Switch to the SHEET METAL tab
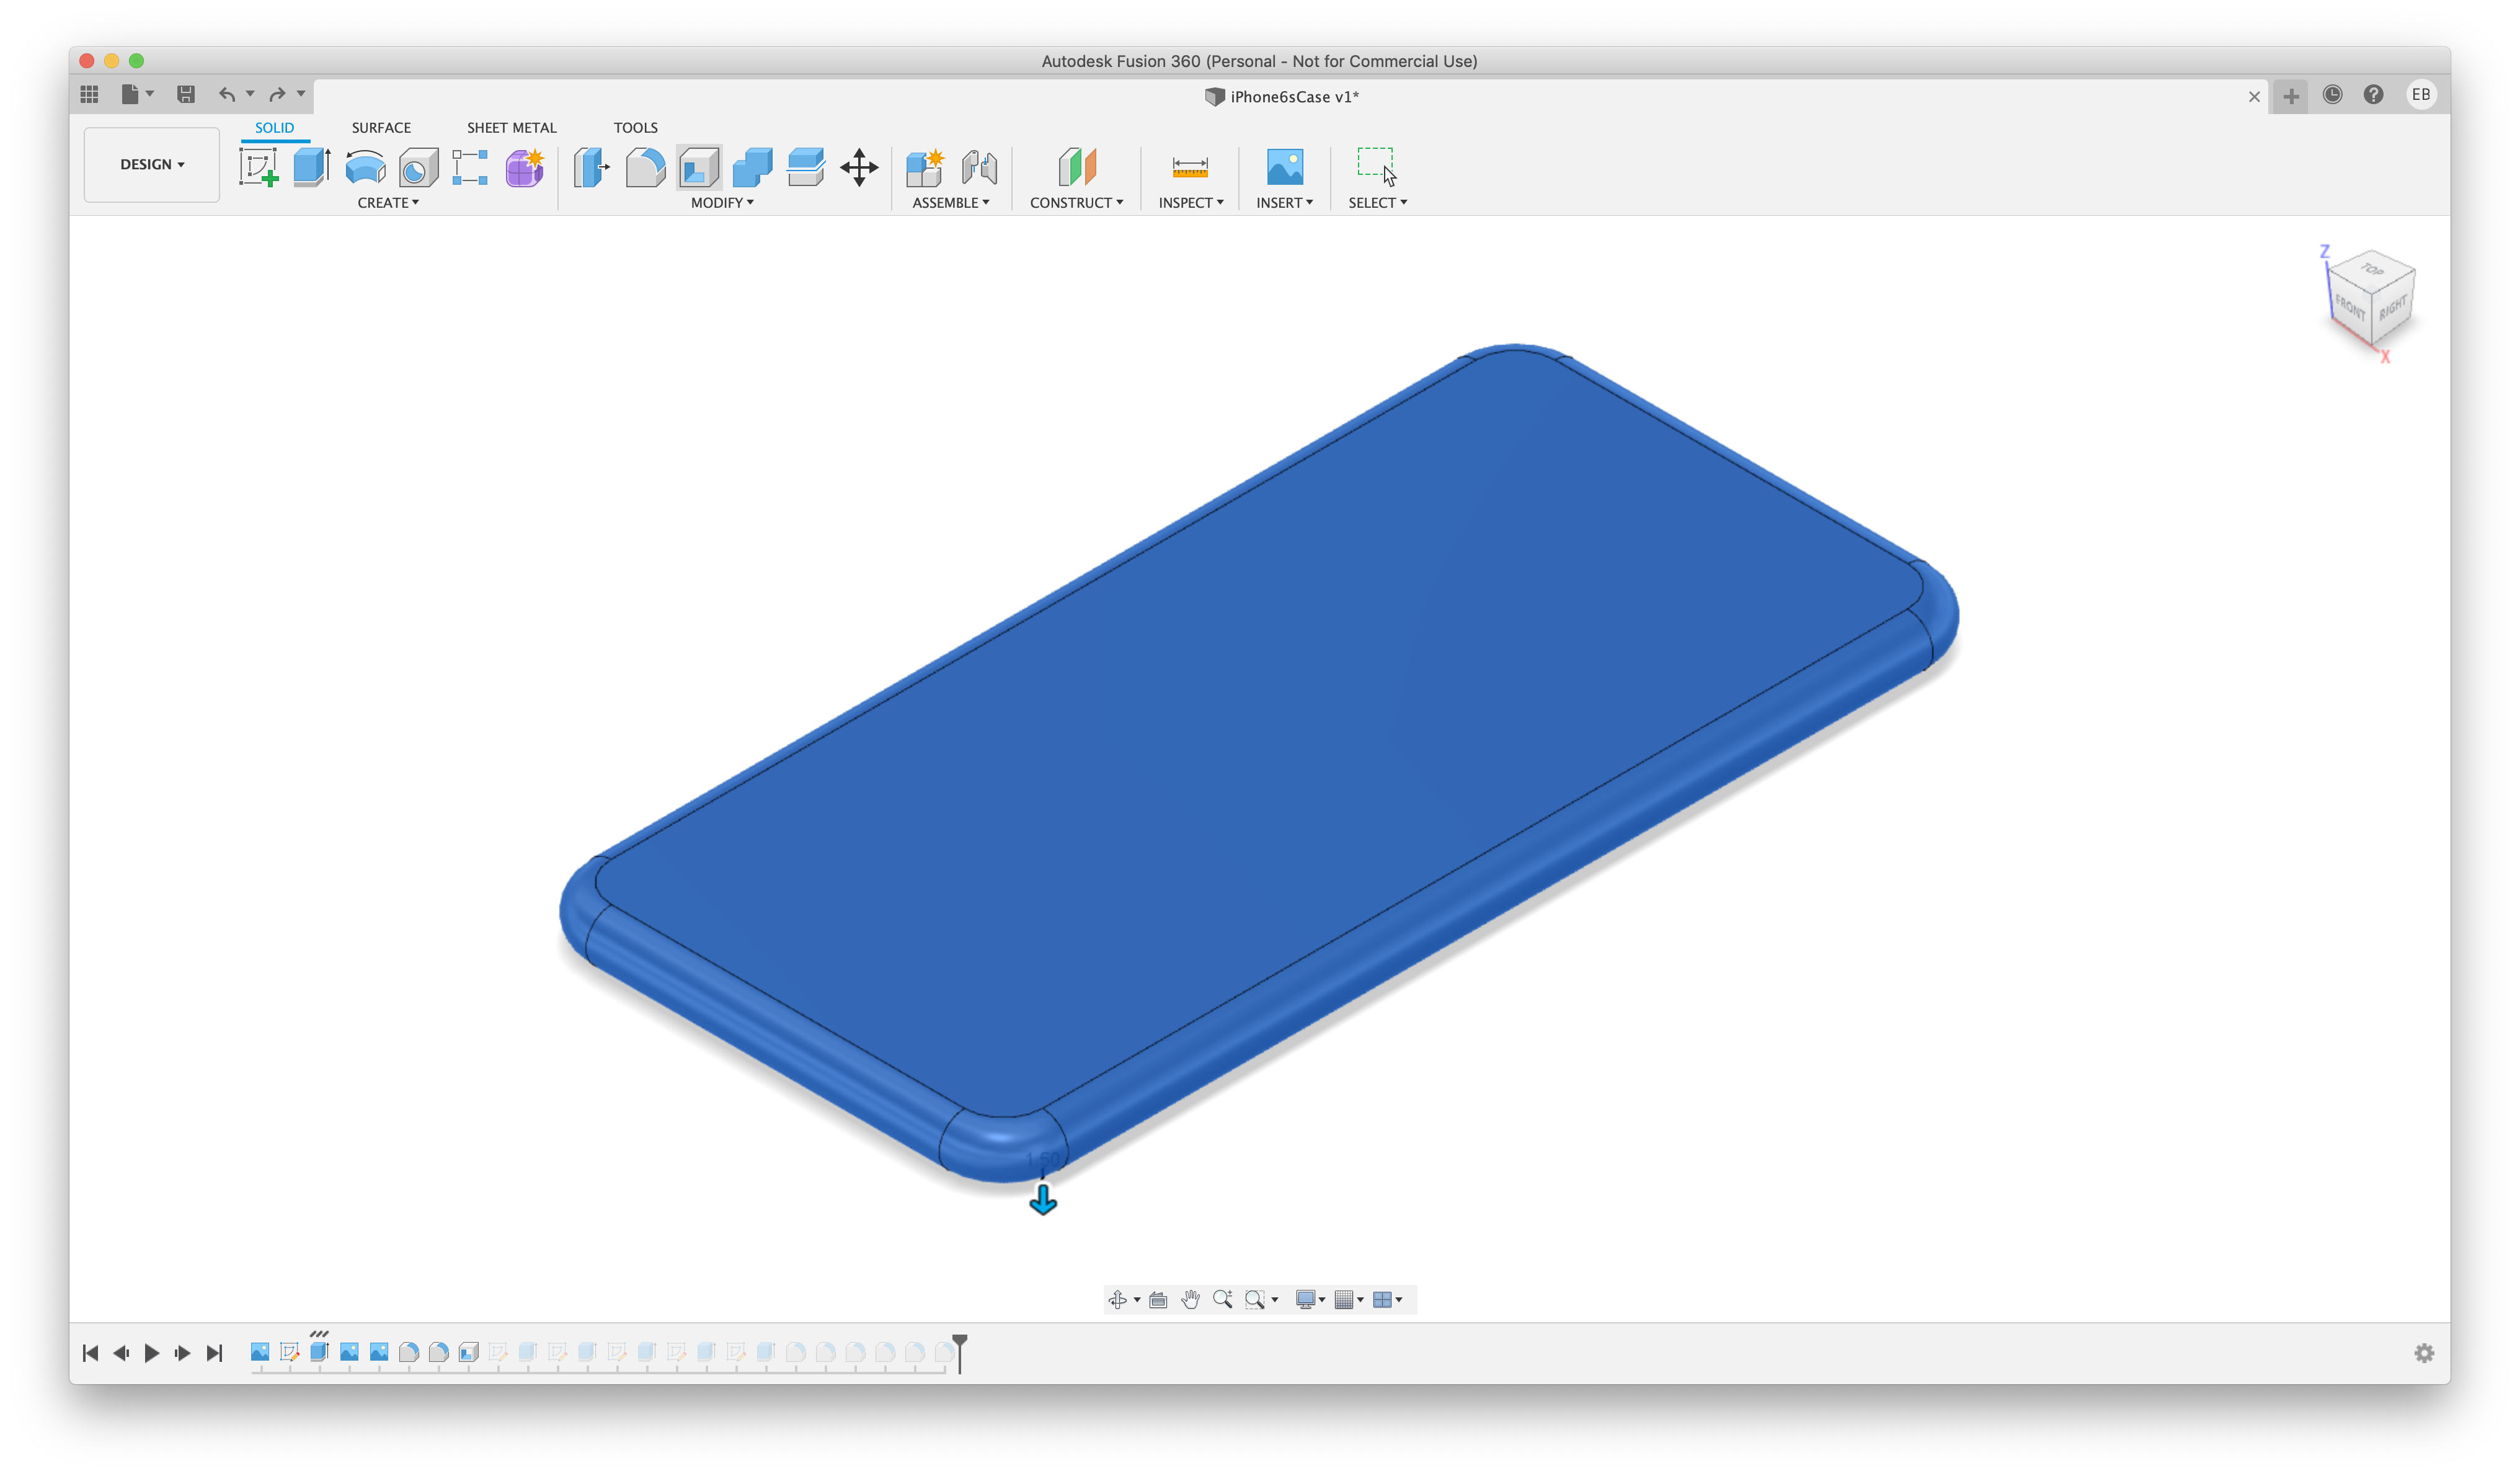The image size is (2520, 1476). coord(511,128)
